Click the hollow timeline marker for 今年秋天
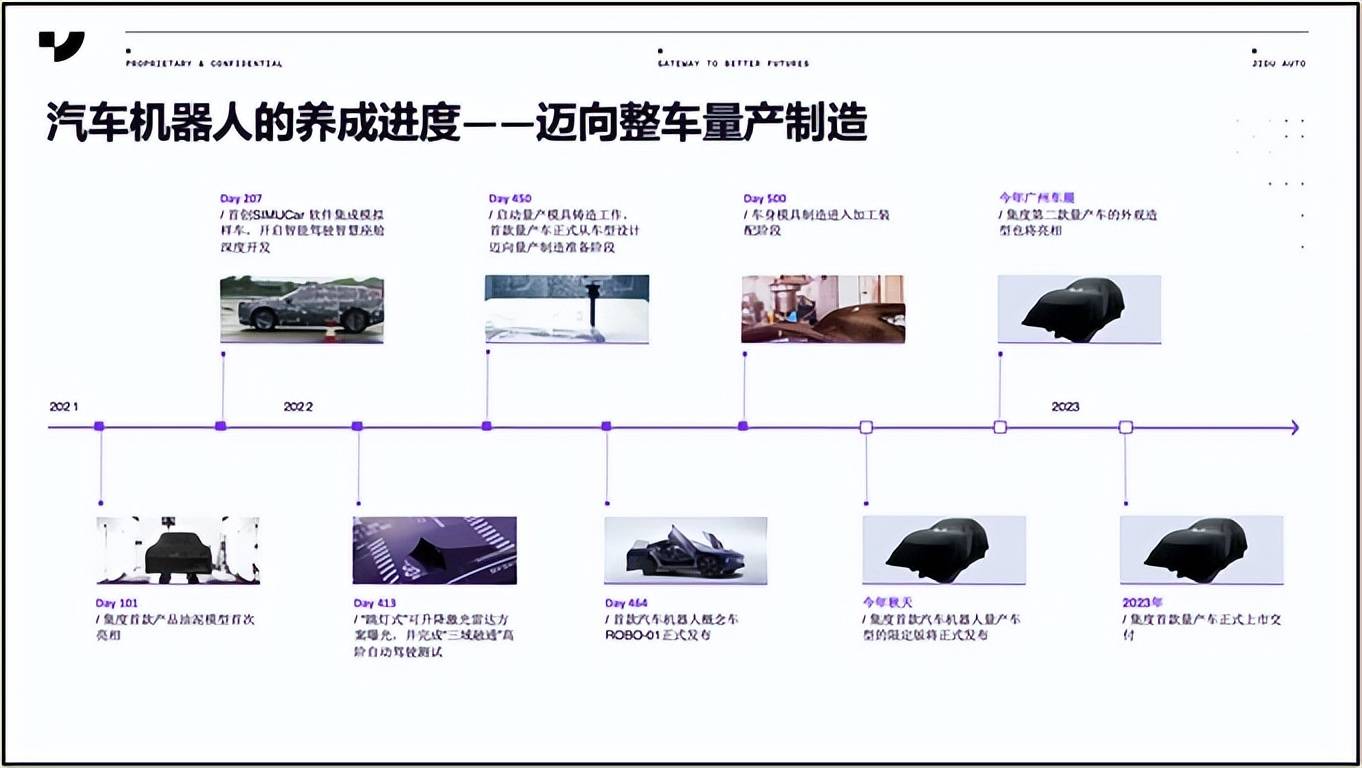 (866, 427)
